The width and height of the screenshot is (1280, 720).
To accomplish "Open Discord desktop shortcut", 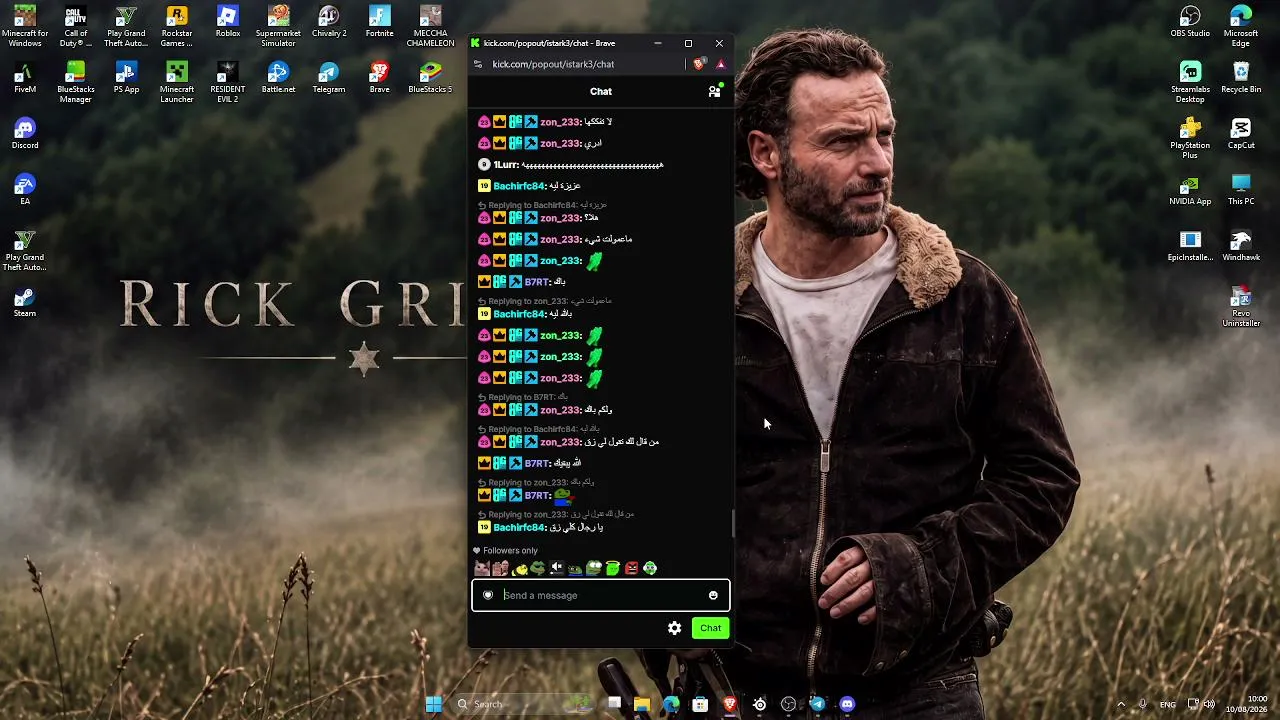I will (x=25, y=134).
